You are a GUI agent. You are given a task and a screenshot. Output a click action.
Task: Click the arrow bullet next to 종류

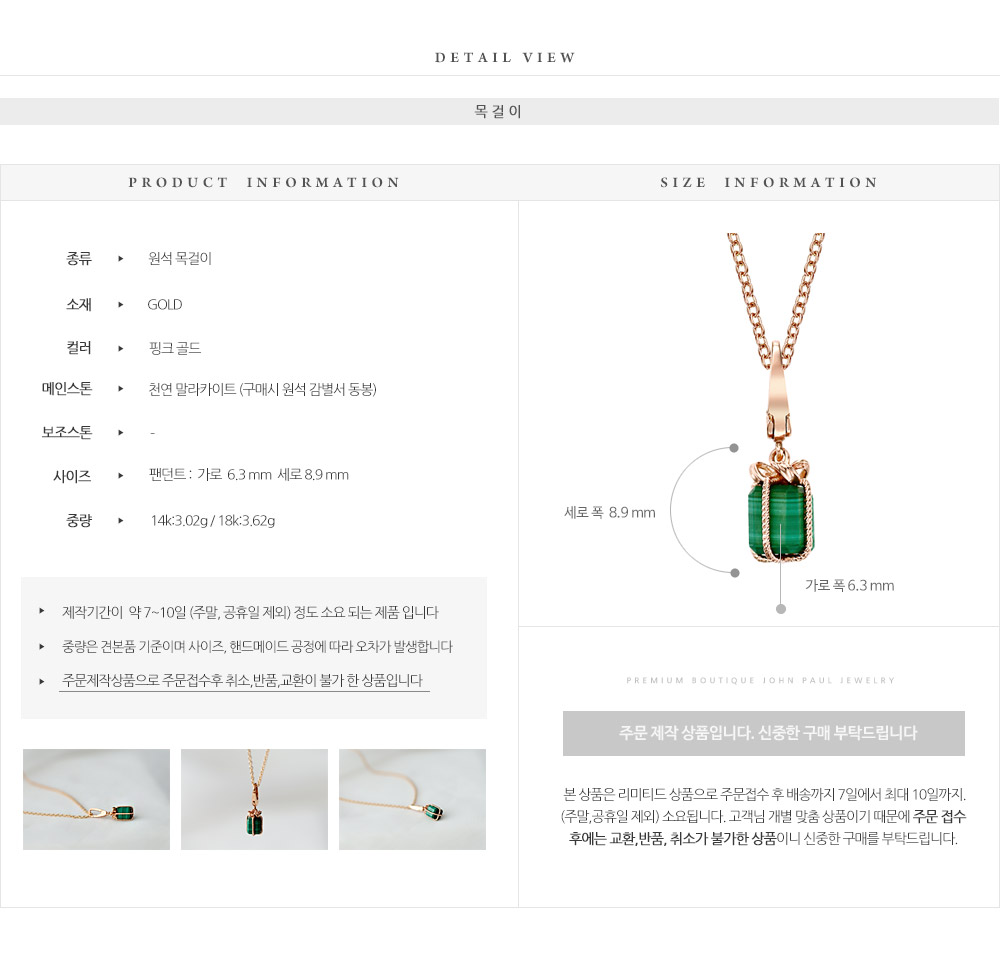click(x=121, y=258)
